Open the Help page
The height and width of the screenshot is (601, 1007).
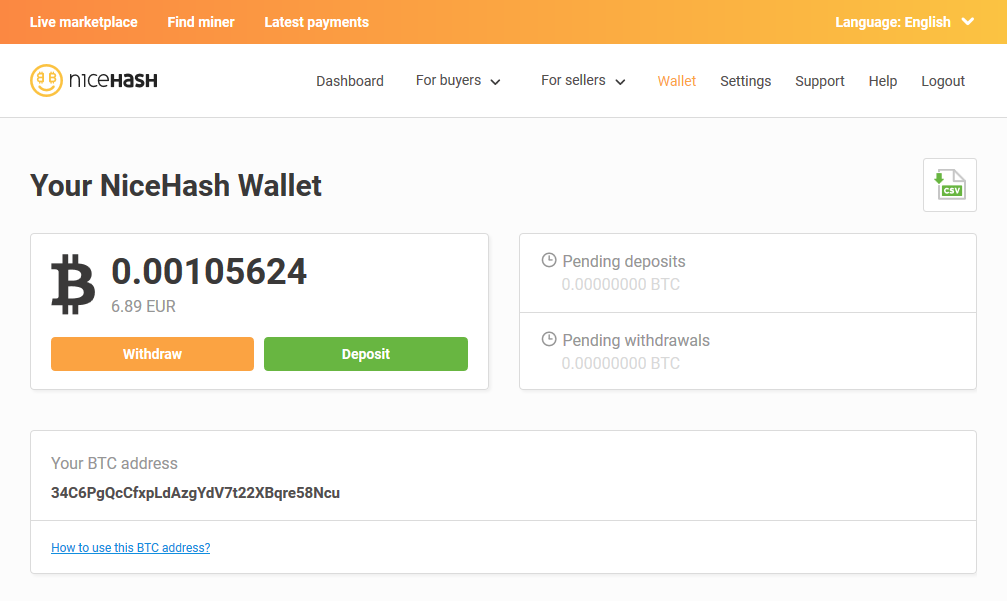pyautogui.click(x=882, y=81)
